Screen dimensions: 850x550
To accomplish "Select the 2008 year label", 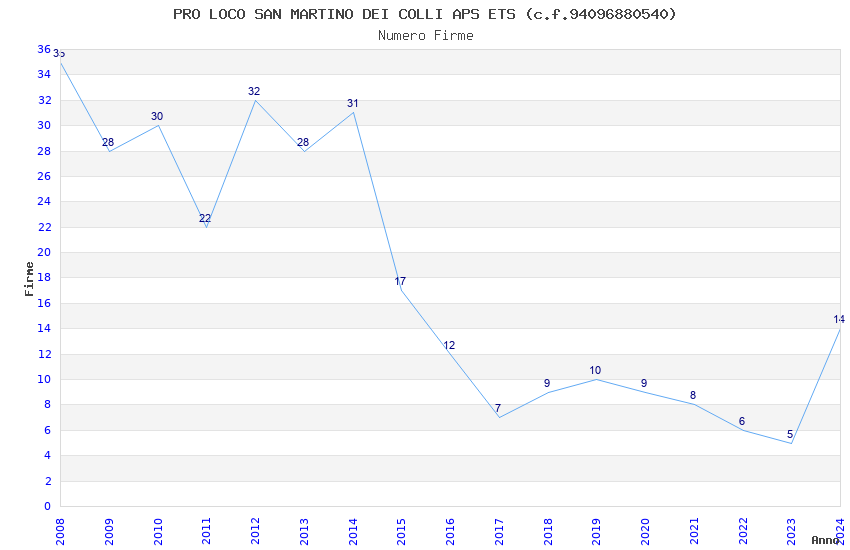I will point(60,532).
